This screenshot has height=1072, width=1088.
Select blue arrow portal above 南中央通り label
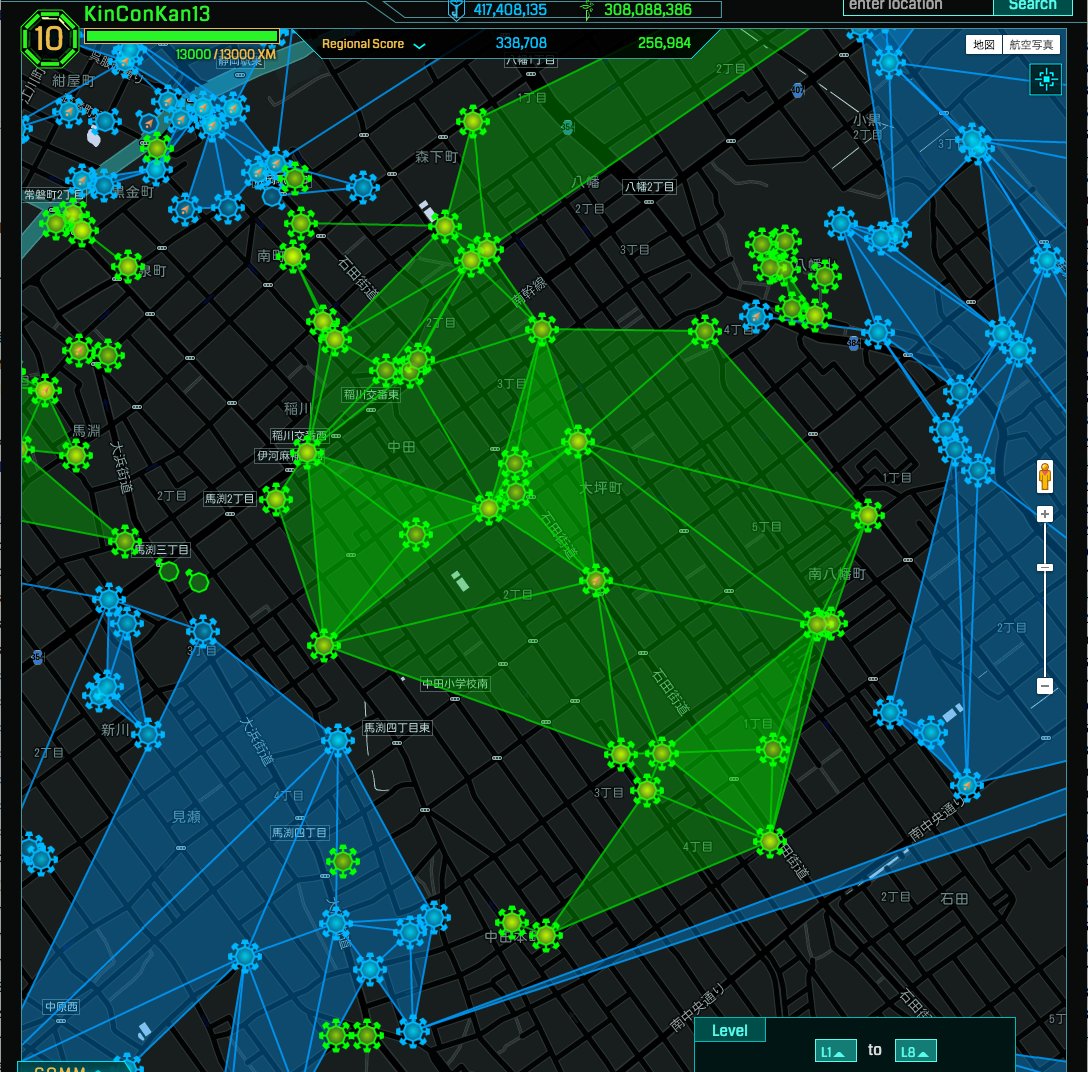coord(967,785)
